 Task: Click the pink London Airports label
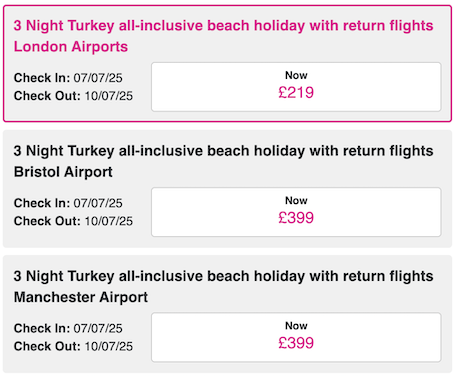pyautogui.click(x=71, y=47)
